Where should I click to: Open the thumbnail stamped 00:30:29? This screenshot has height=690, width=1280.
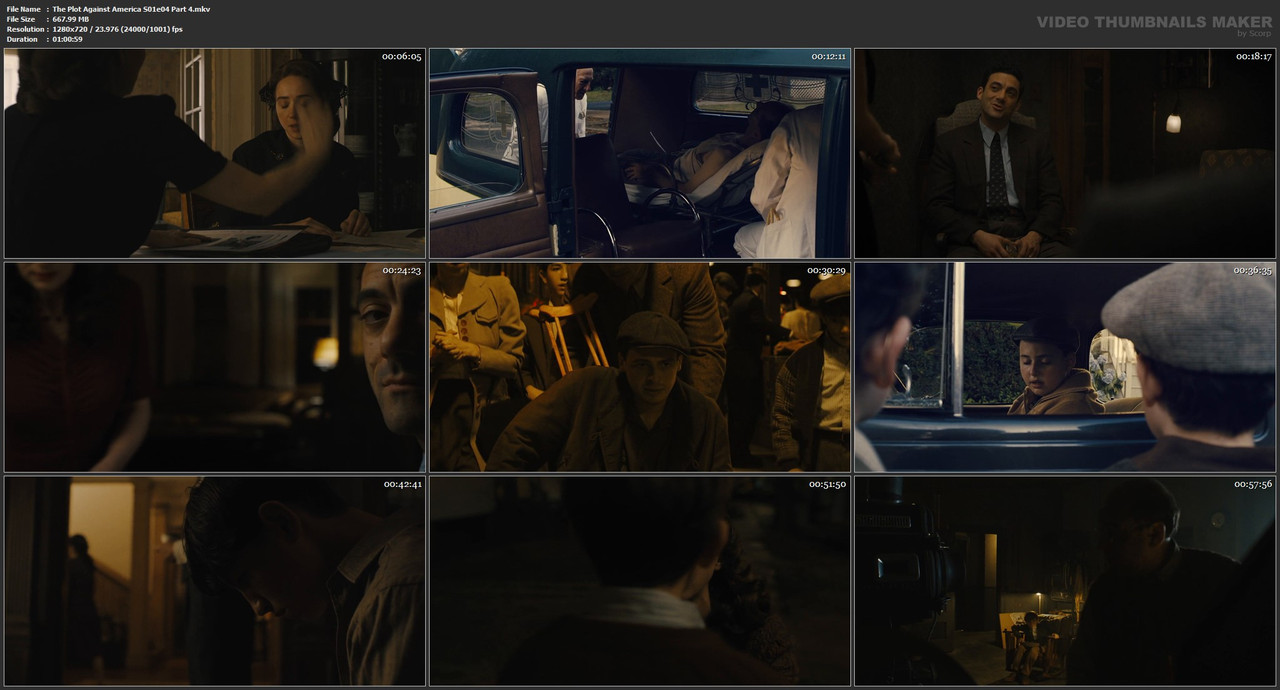click(x=640, y=367)
